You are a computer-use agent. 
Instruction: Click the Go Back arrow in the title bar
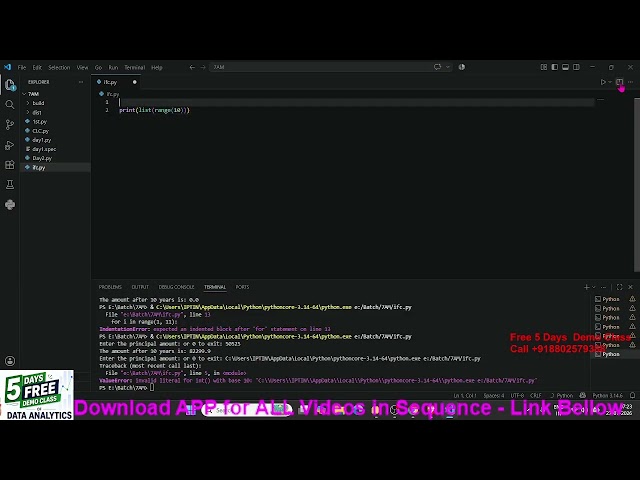coord(192,67)
